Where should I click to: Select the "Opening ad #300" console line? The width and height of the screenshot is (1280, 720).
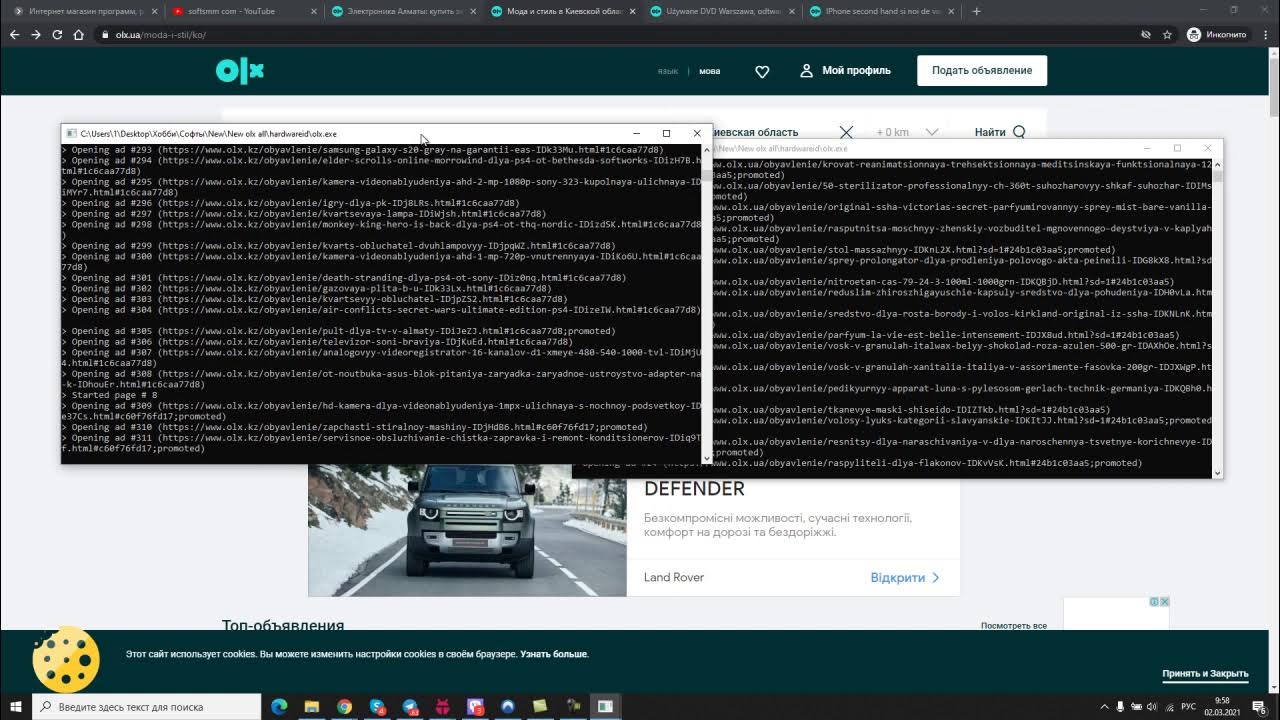click(x=381, y=261)
